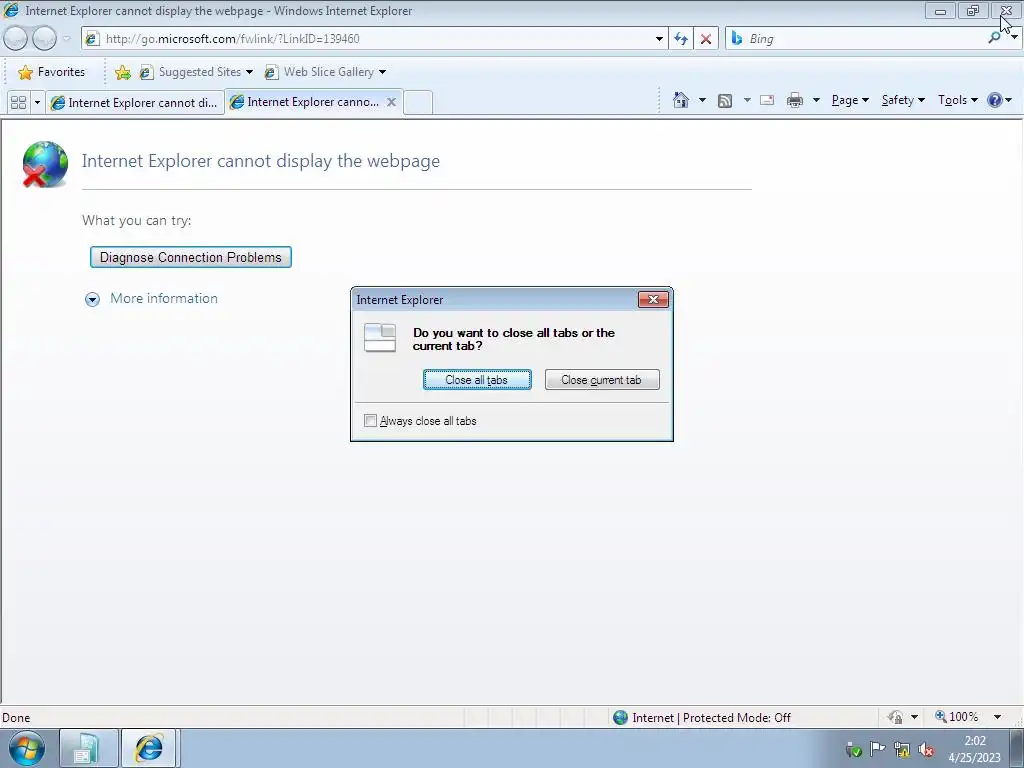Image resolution: width=1024 pixels, height=768 pixels.
Task: Click Close all tabs button
Action: click(477, 380)
